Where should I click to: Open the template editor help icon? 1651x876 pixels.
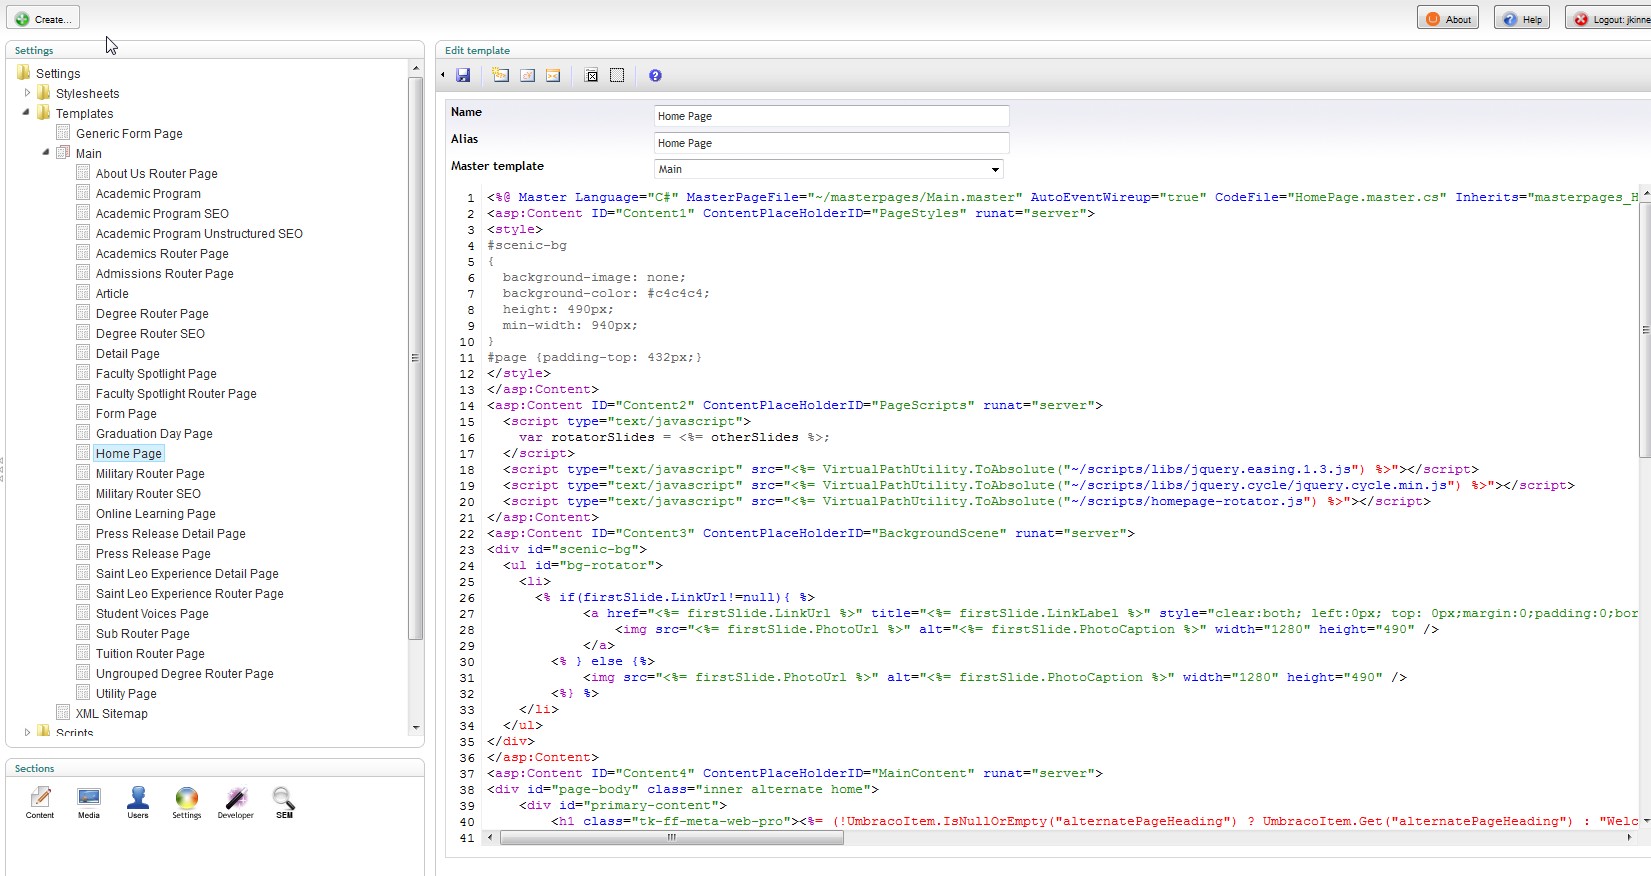tap(655, 75)
